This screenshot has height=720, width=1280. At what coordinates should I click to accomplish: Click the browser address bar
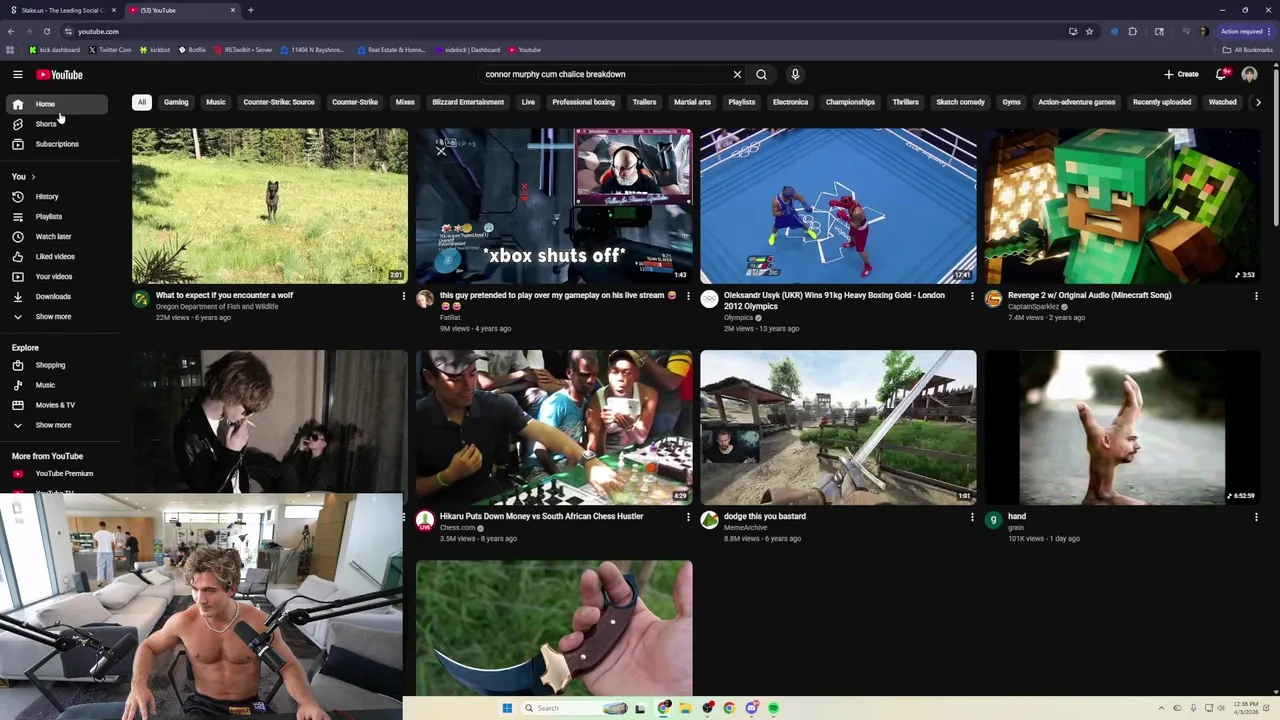560,31
